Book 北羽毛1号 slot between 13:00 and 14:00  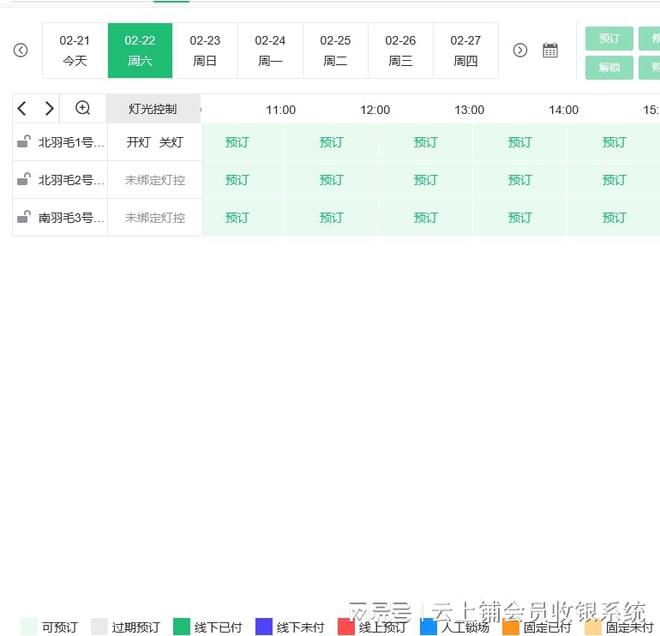click(x=520, y=142)
